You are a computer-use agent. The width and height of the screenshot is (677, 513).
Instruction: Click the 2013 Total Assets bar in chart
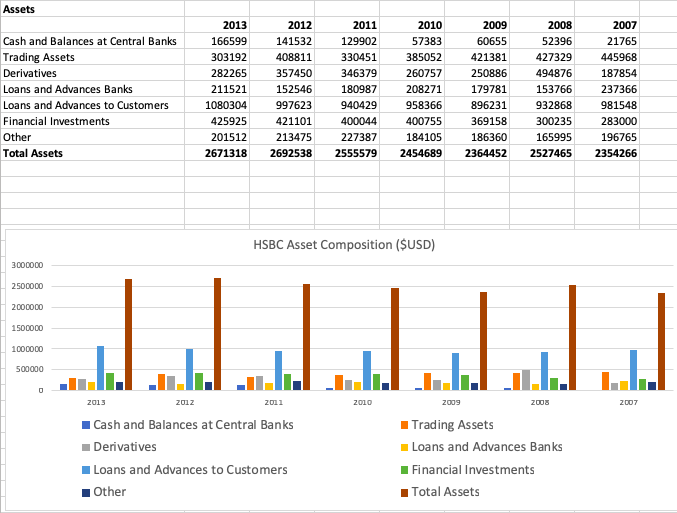tap(129, 335)
